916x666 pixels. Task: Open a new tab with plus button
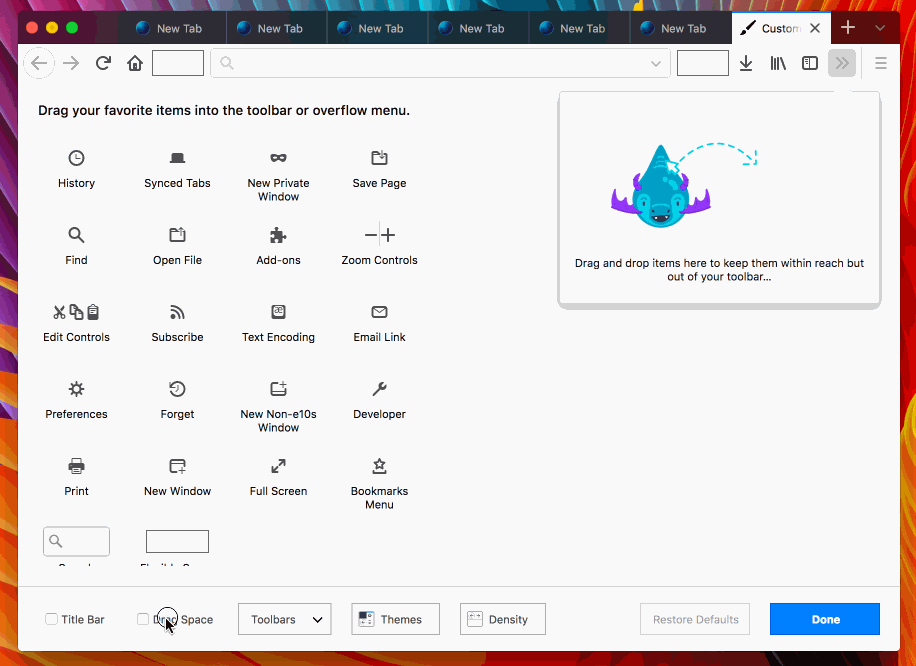click(x=848, y=27)
